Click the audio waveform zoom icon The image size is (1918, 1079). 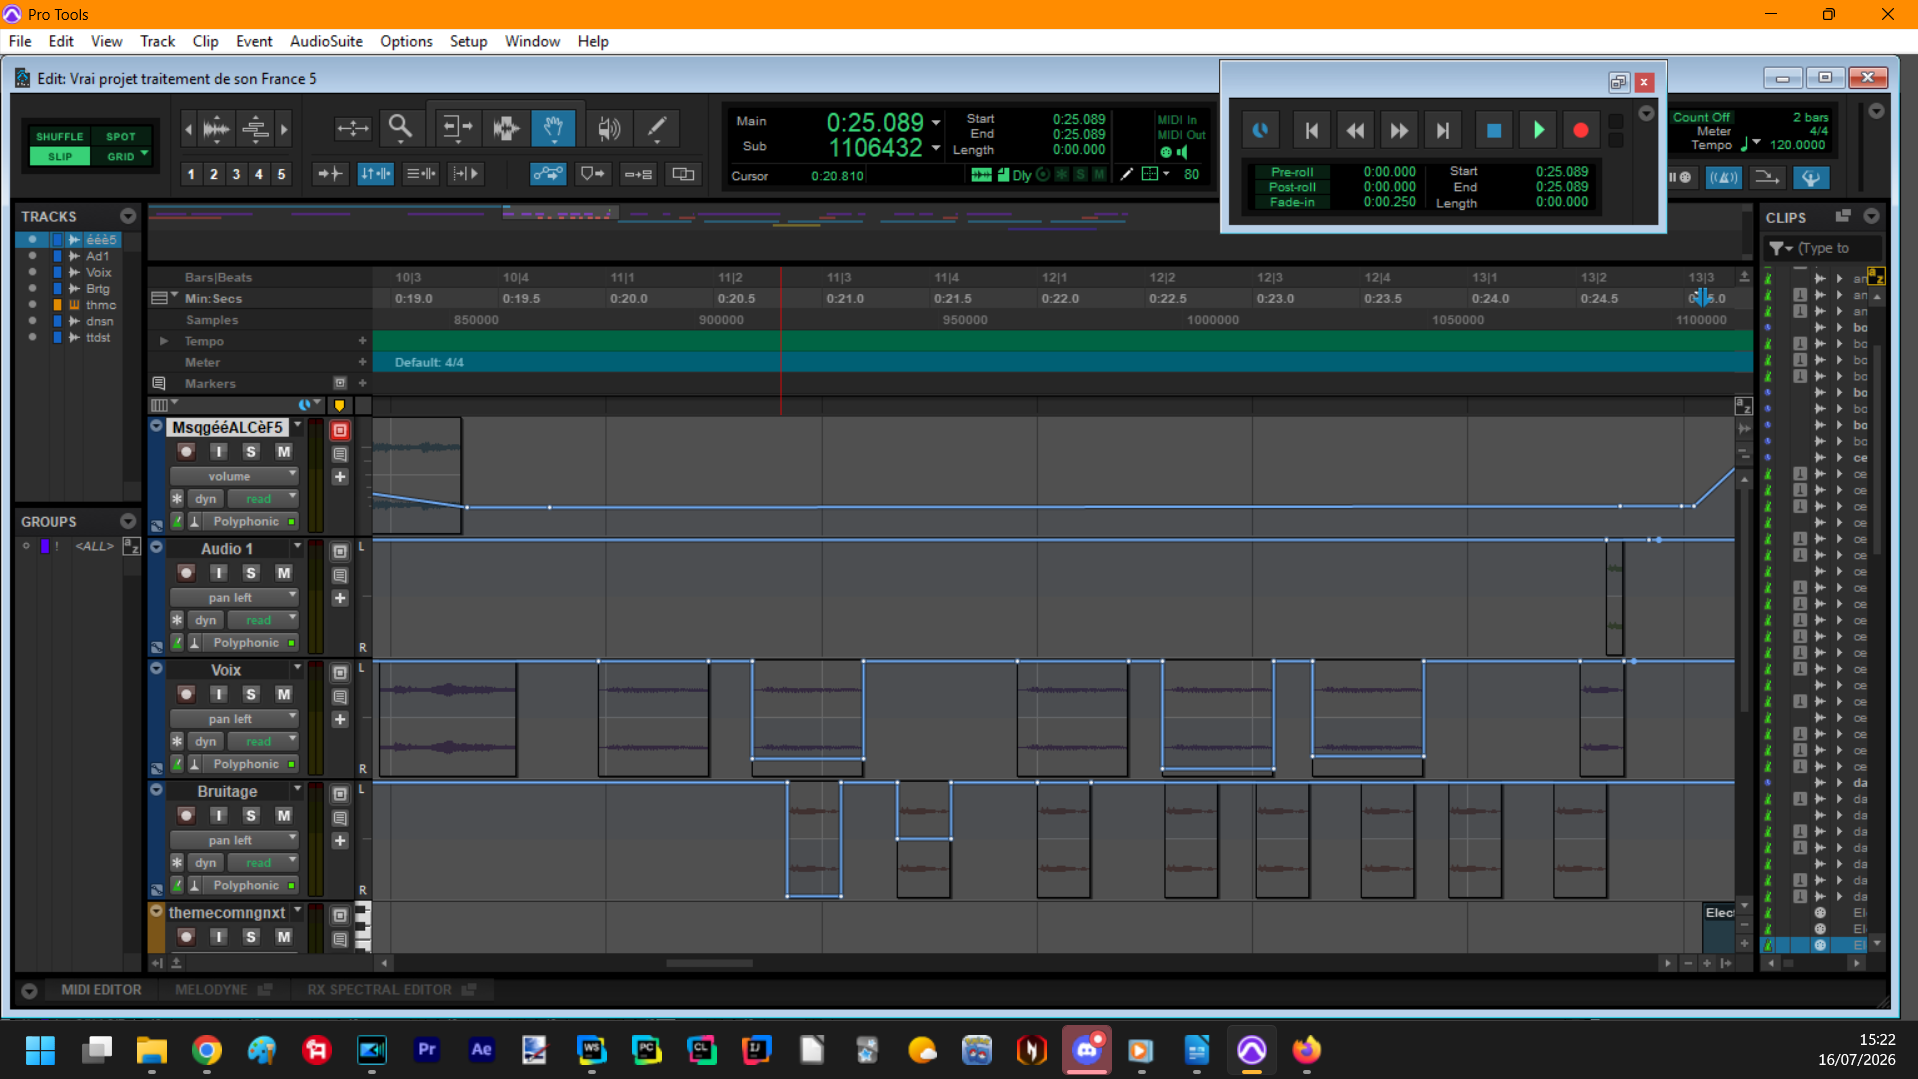(x=216, y=127)
